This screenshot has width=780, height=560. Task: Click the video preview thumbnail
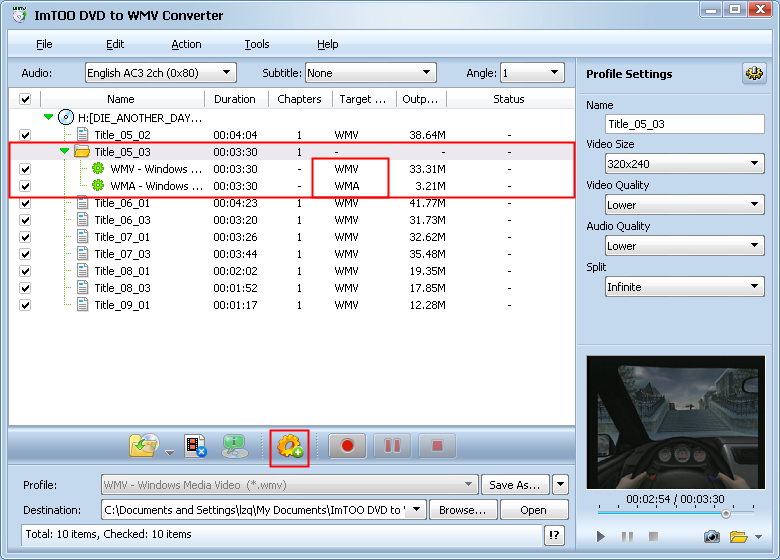pyautogui.click(x=676, y=422)
